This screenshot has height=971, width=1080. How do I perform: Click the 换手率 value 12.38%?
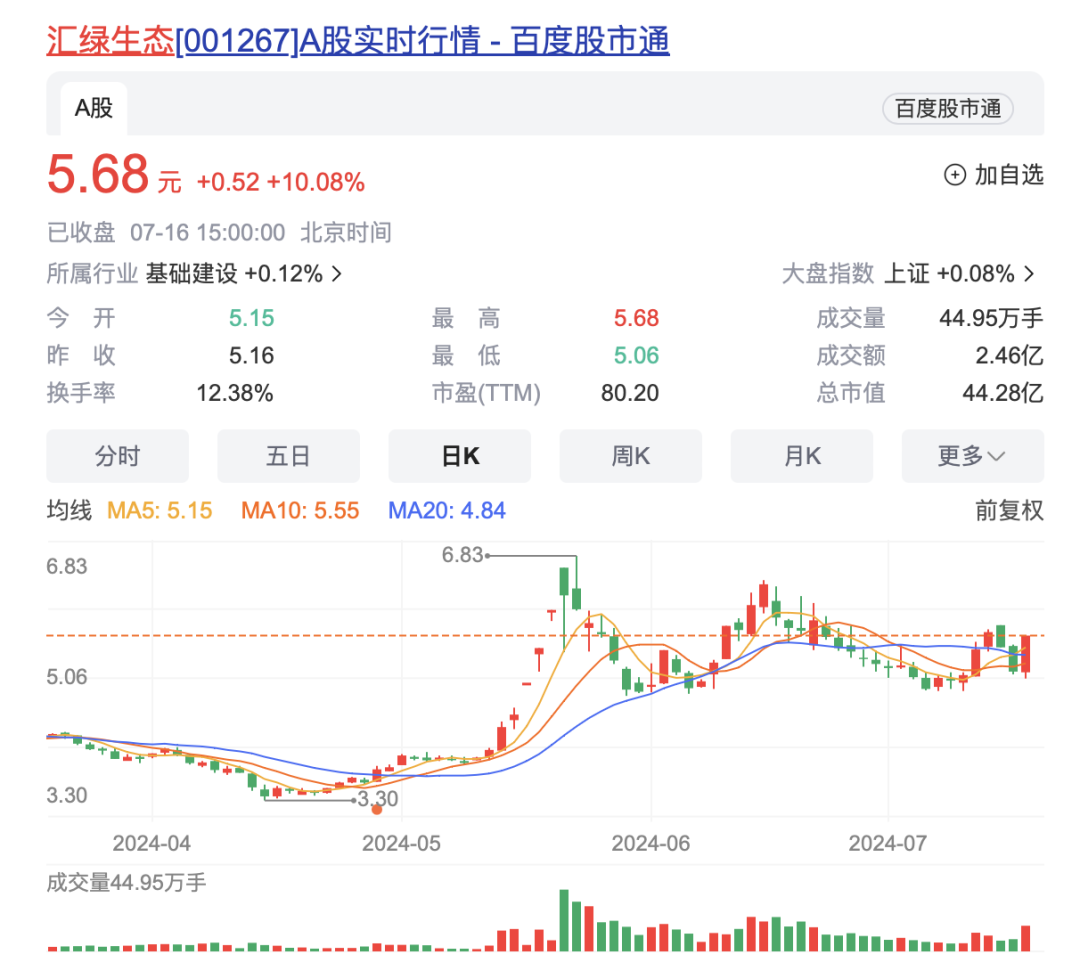[235, 393]
